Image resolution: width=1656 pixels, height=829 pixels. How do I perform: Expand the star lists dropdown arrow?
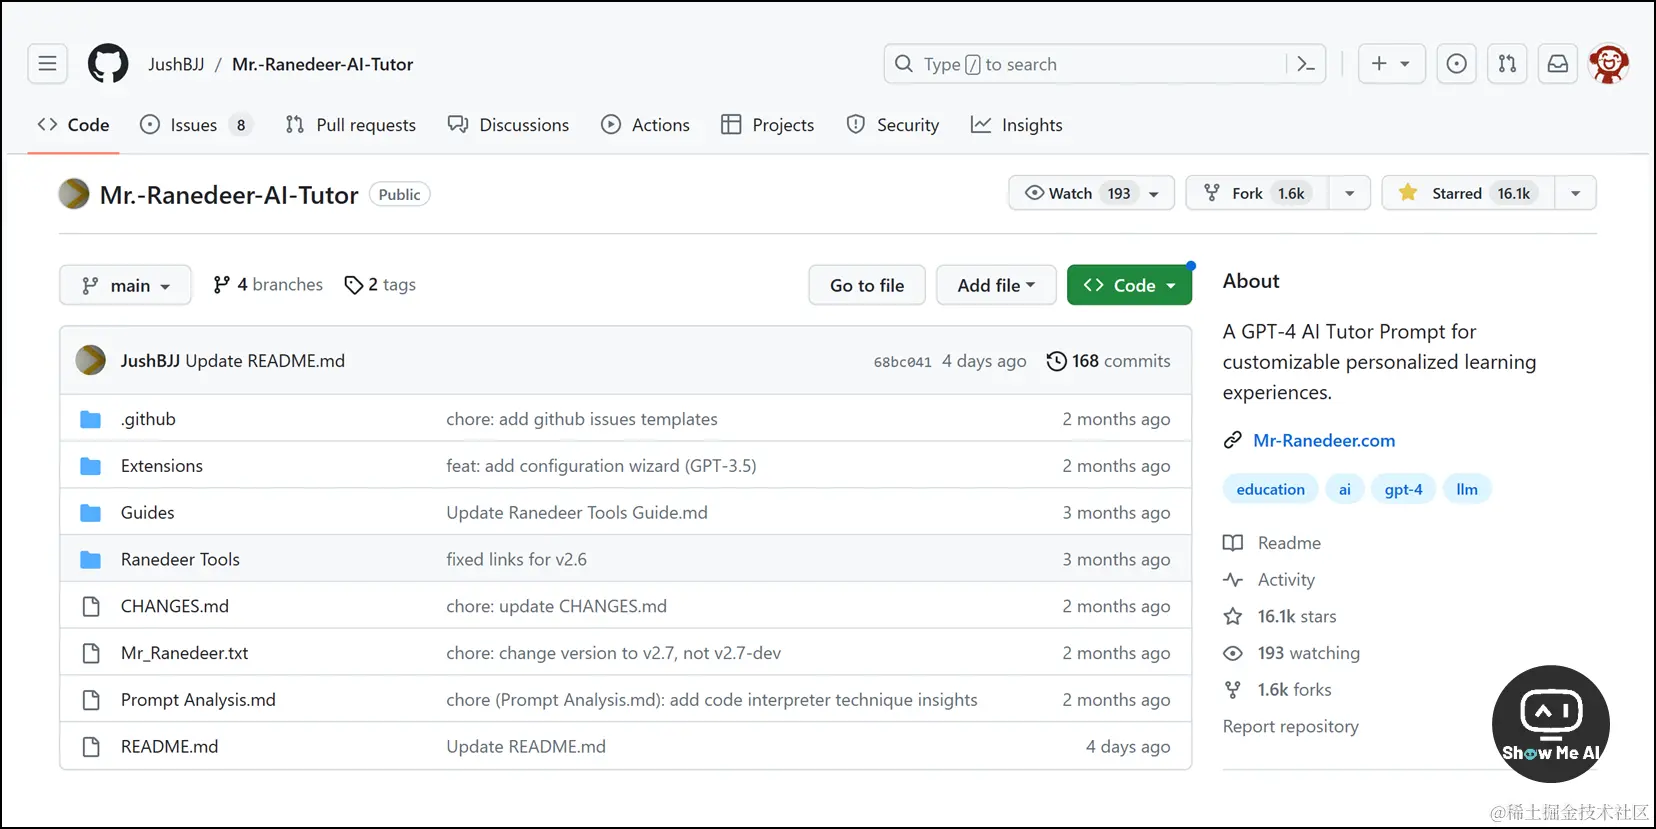1576,193
